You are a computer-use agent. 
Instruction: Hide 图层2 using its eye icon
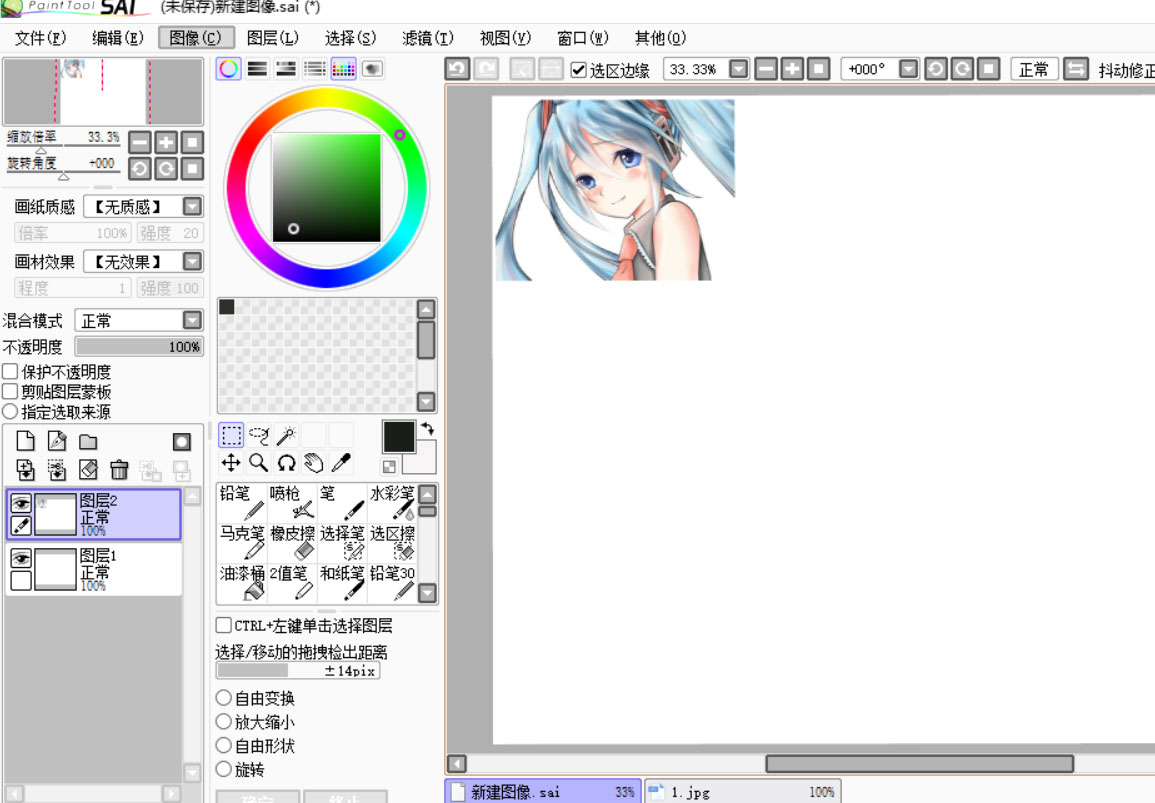click(x=21, y=504)
